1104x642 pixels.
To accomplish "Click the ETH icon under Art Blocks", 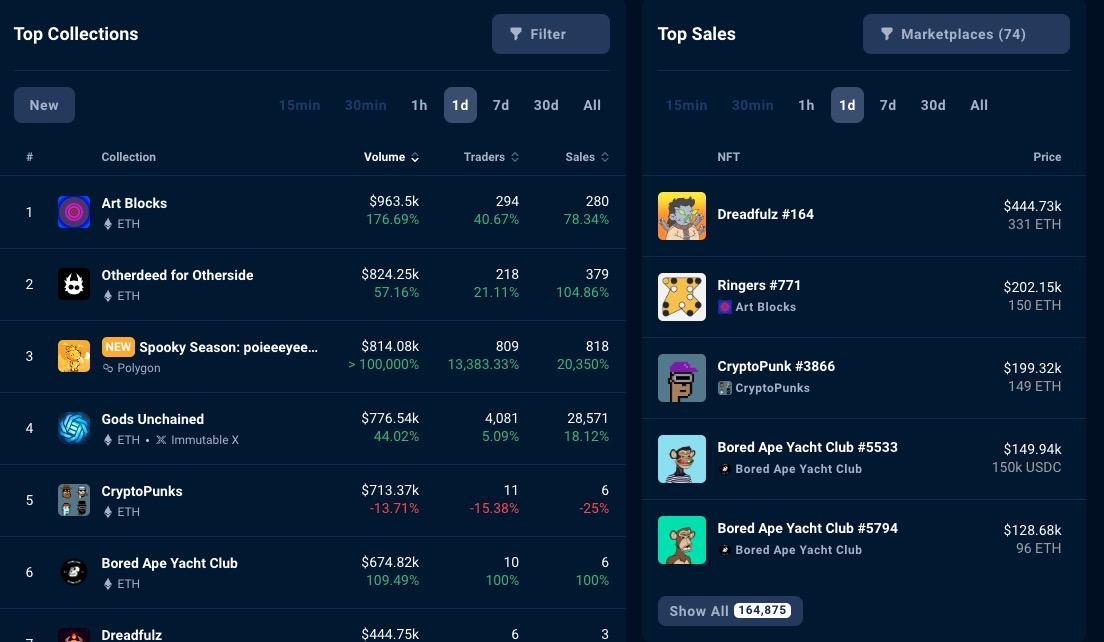I will point(108,224).
